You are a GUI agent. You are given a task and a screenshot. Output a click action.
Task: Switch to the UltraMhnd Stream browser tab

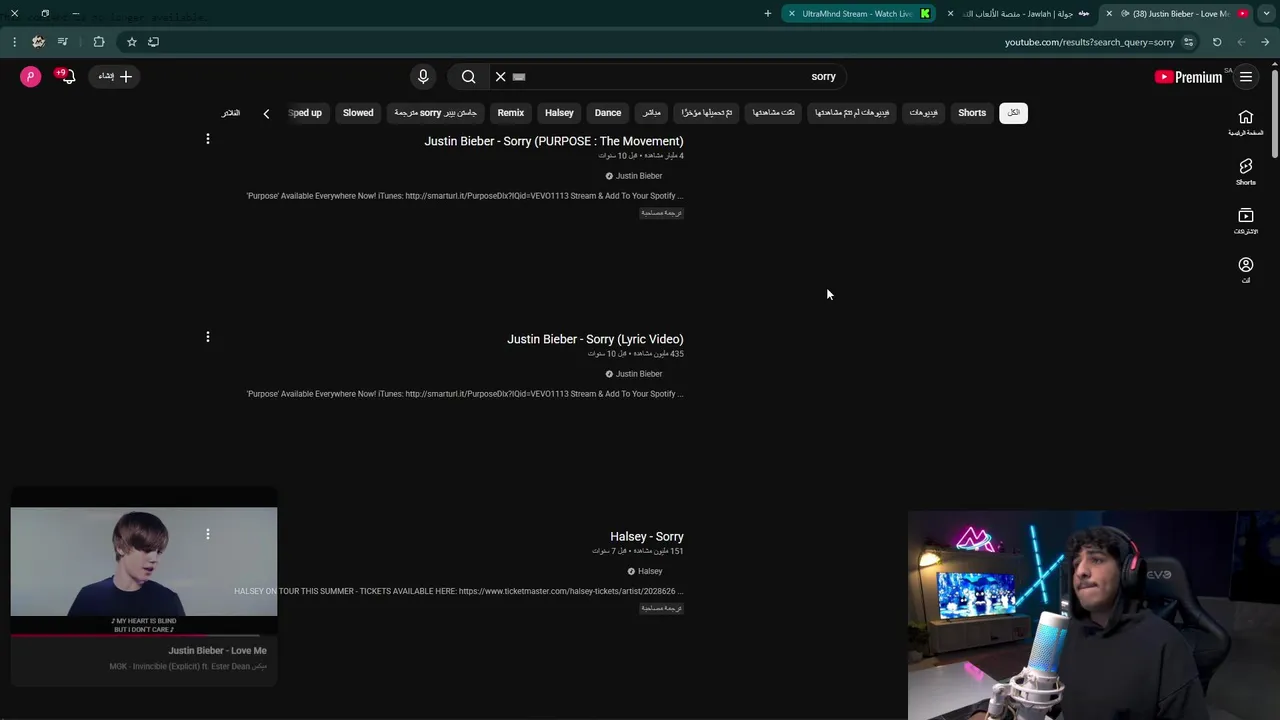860,14
